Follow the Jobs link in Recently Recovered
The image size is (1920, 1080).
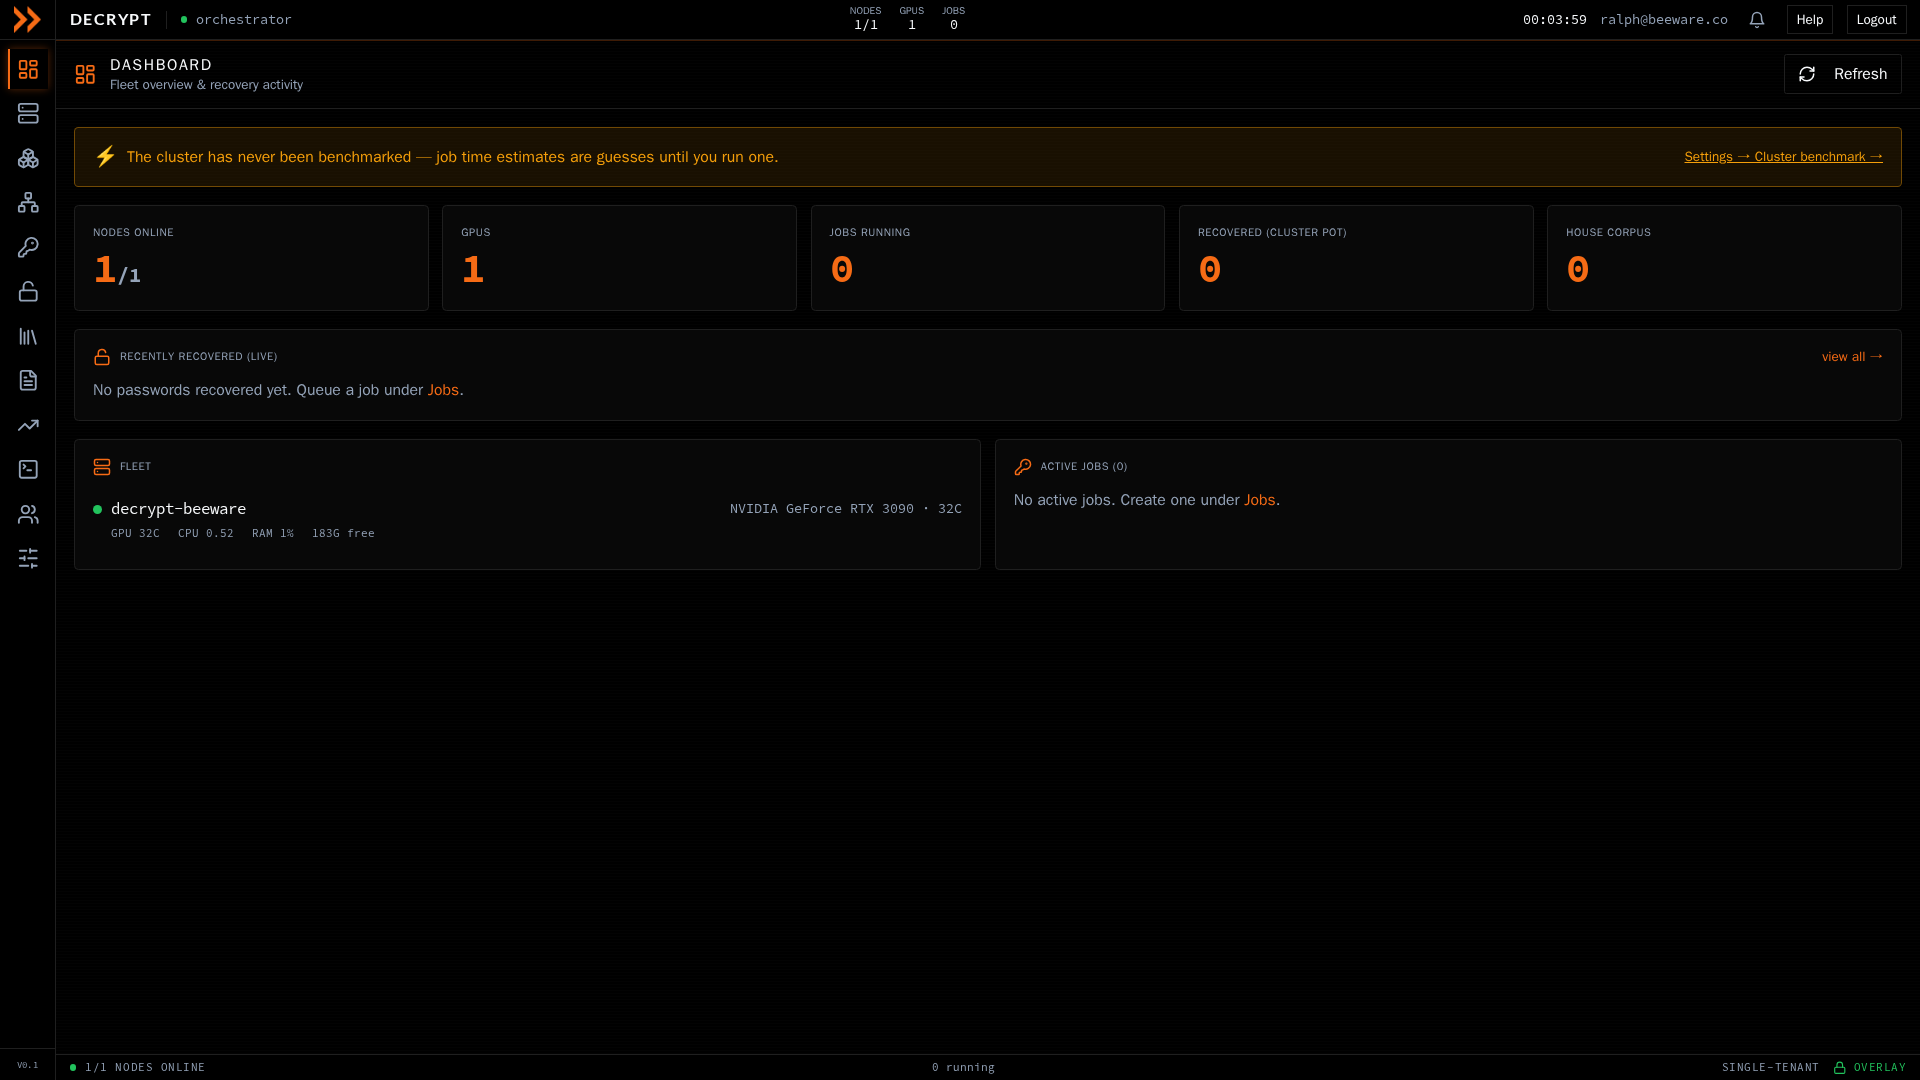(x=443, y=390)
